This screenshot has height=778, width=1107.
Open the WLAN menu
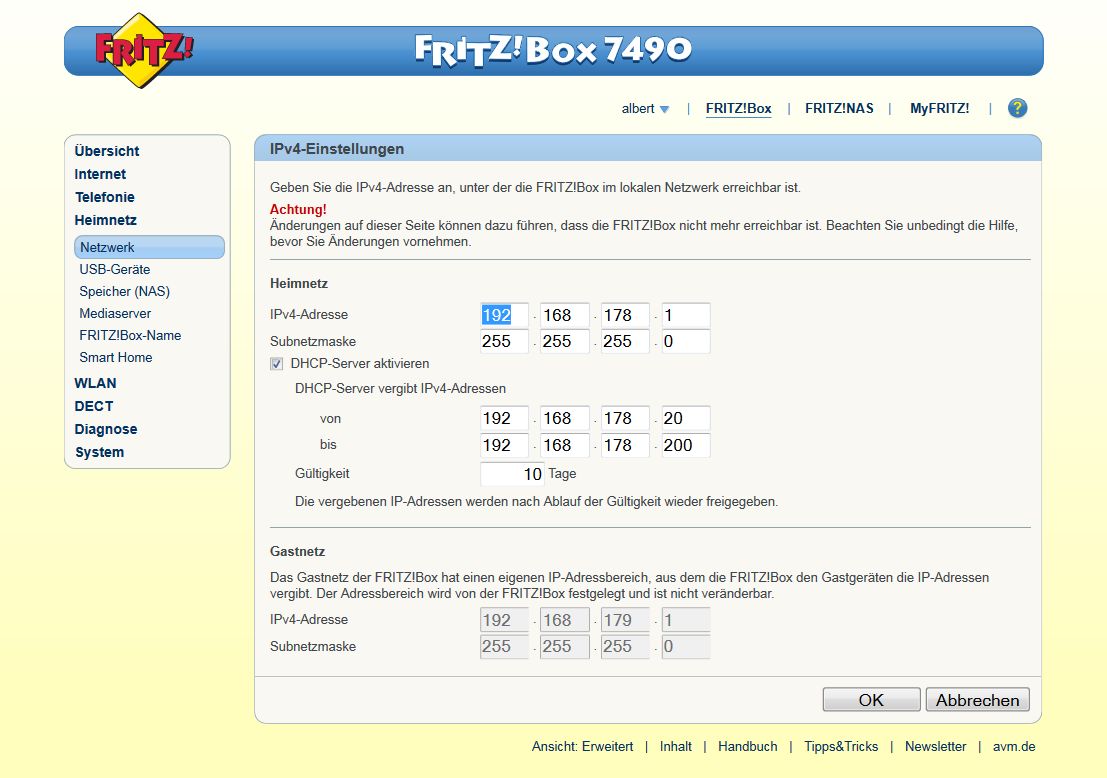coord(95,383)
